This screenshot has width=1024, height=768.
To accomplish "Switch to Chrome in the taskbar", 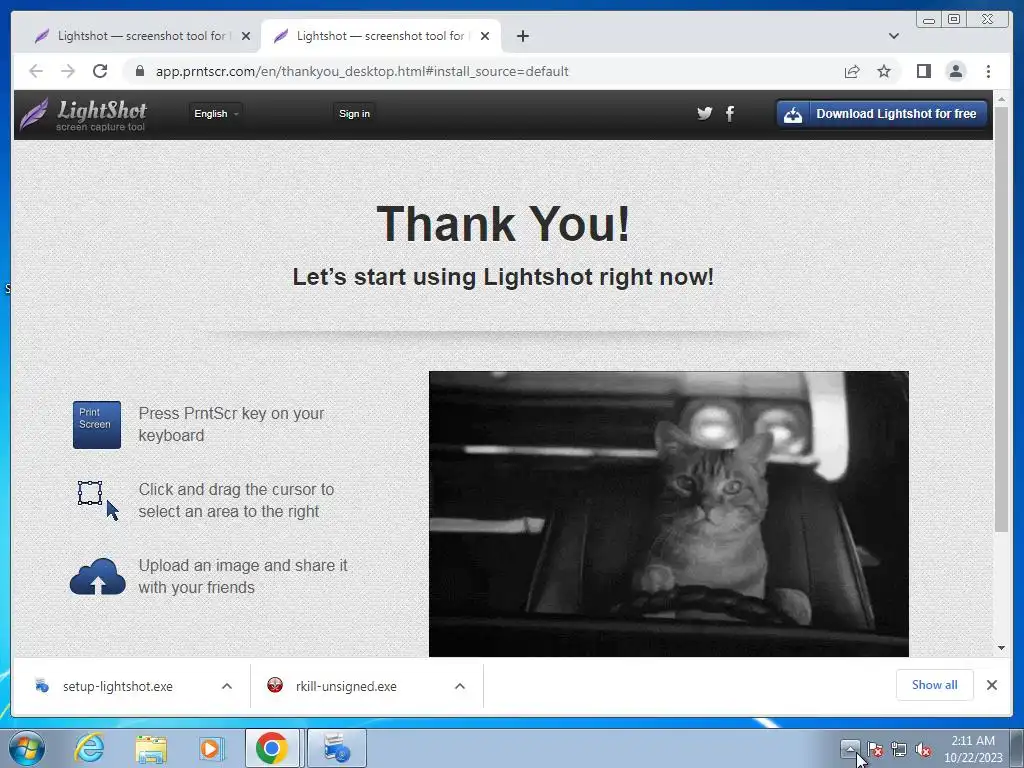I will tap(272, 748).
